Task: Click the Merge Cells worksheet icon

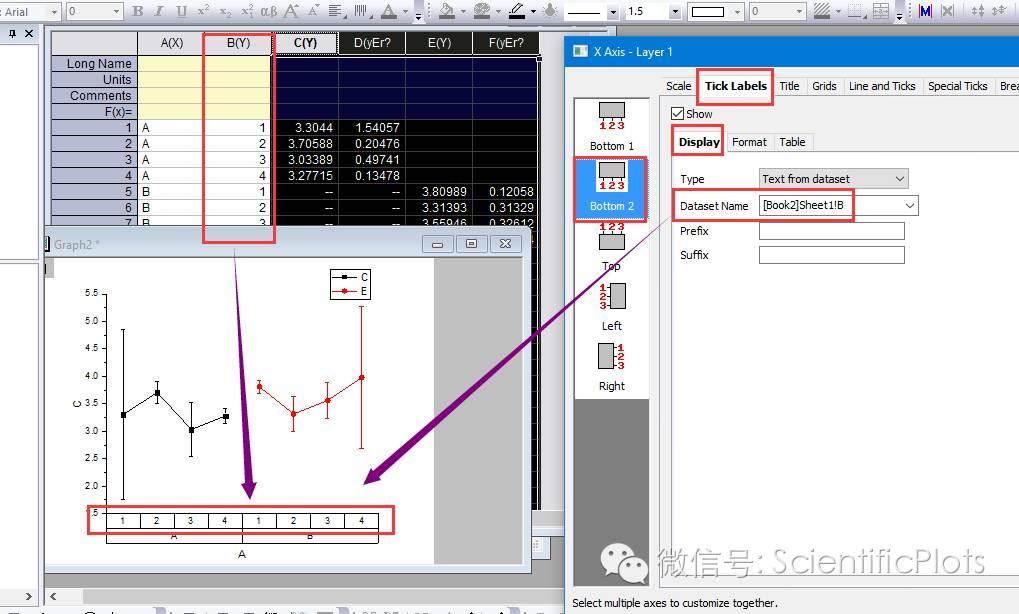Action: (879, 11)
